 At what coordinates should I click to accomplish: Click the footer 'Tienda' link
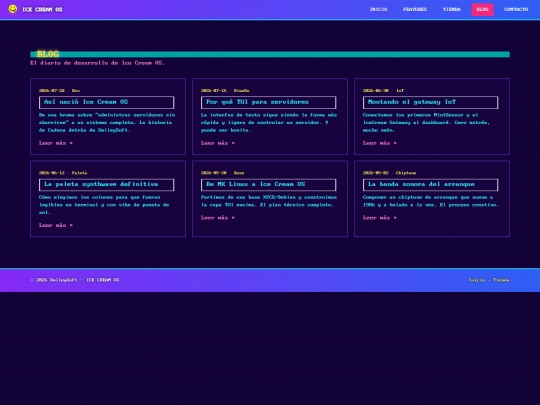[501, 280]
